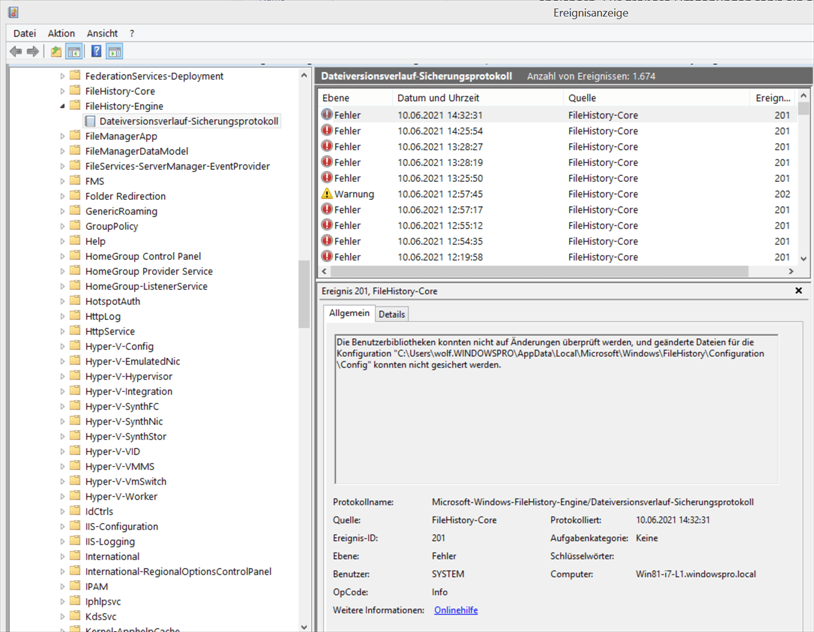Image resolution: width=814 pixels, height=632 pixels.
Task: Click the folder icon of GroupPolicy
Action: [x=75, y=226]
